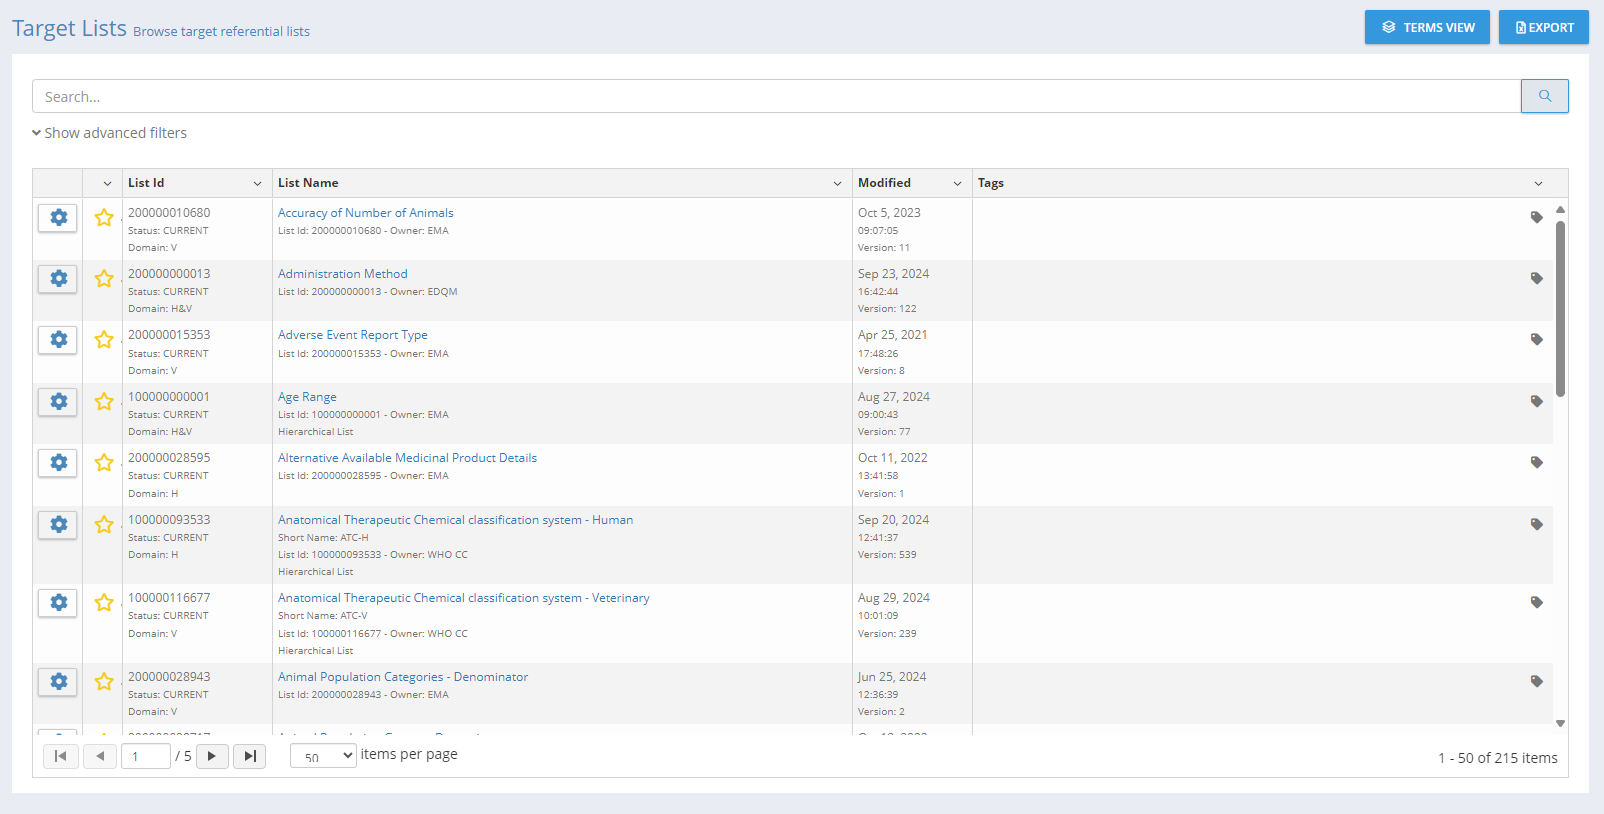Click the table vertical scrollbar thumb

(x=1560, y=308)
